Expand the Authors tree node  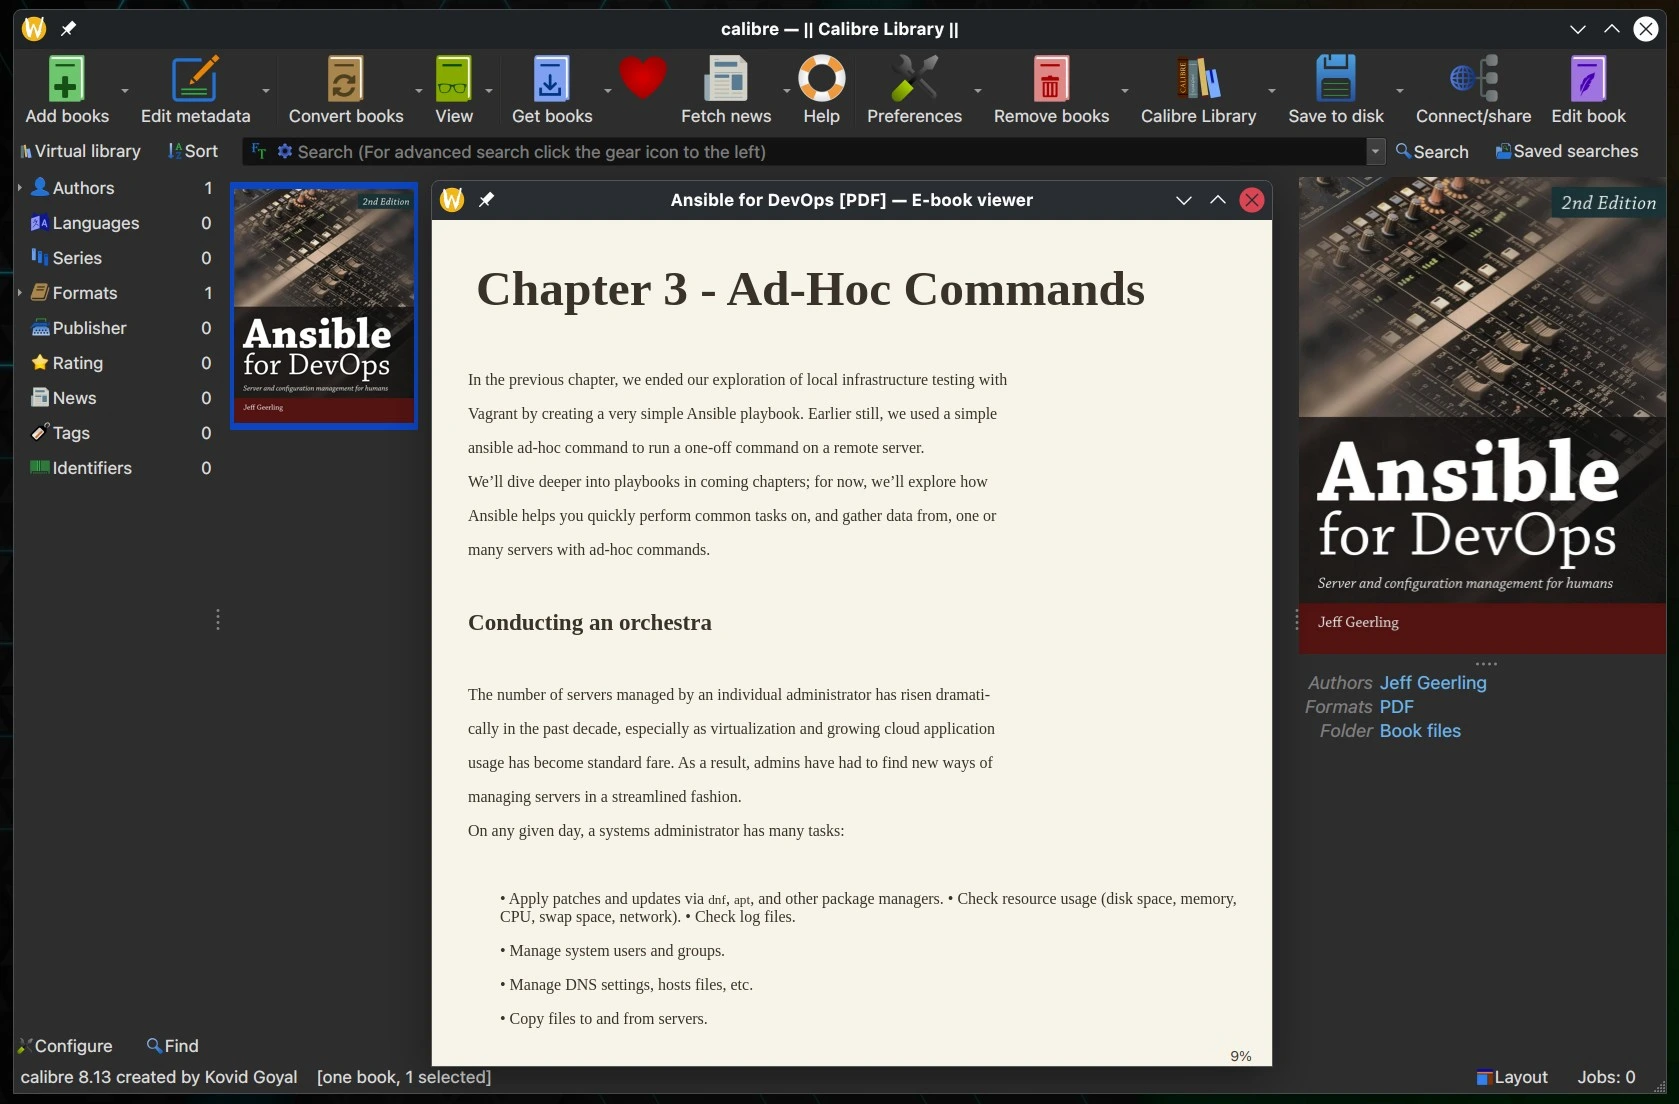pos(20,188)
